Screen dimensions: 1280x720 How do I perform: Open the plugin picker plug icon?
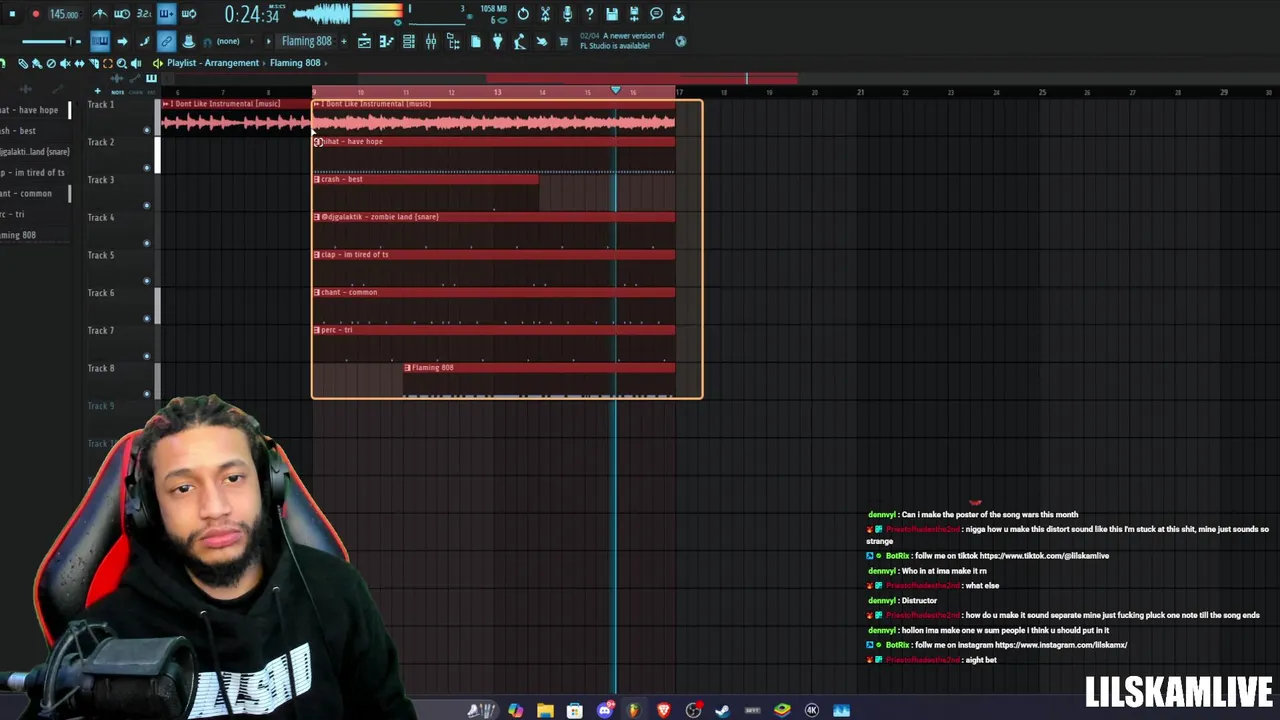pyautogui.click(x=497, y=41)
